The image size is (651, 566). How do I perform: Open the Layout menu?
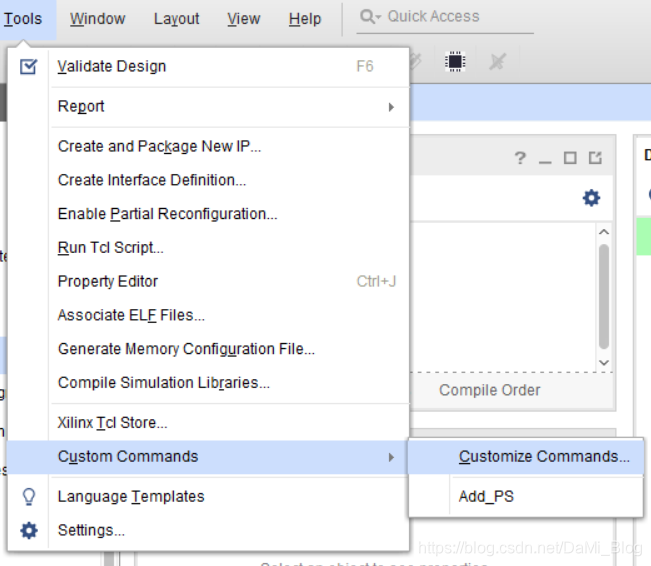[176, 19]
